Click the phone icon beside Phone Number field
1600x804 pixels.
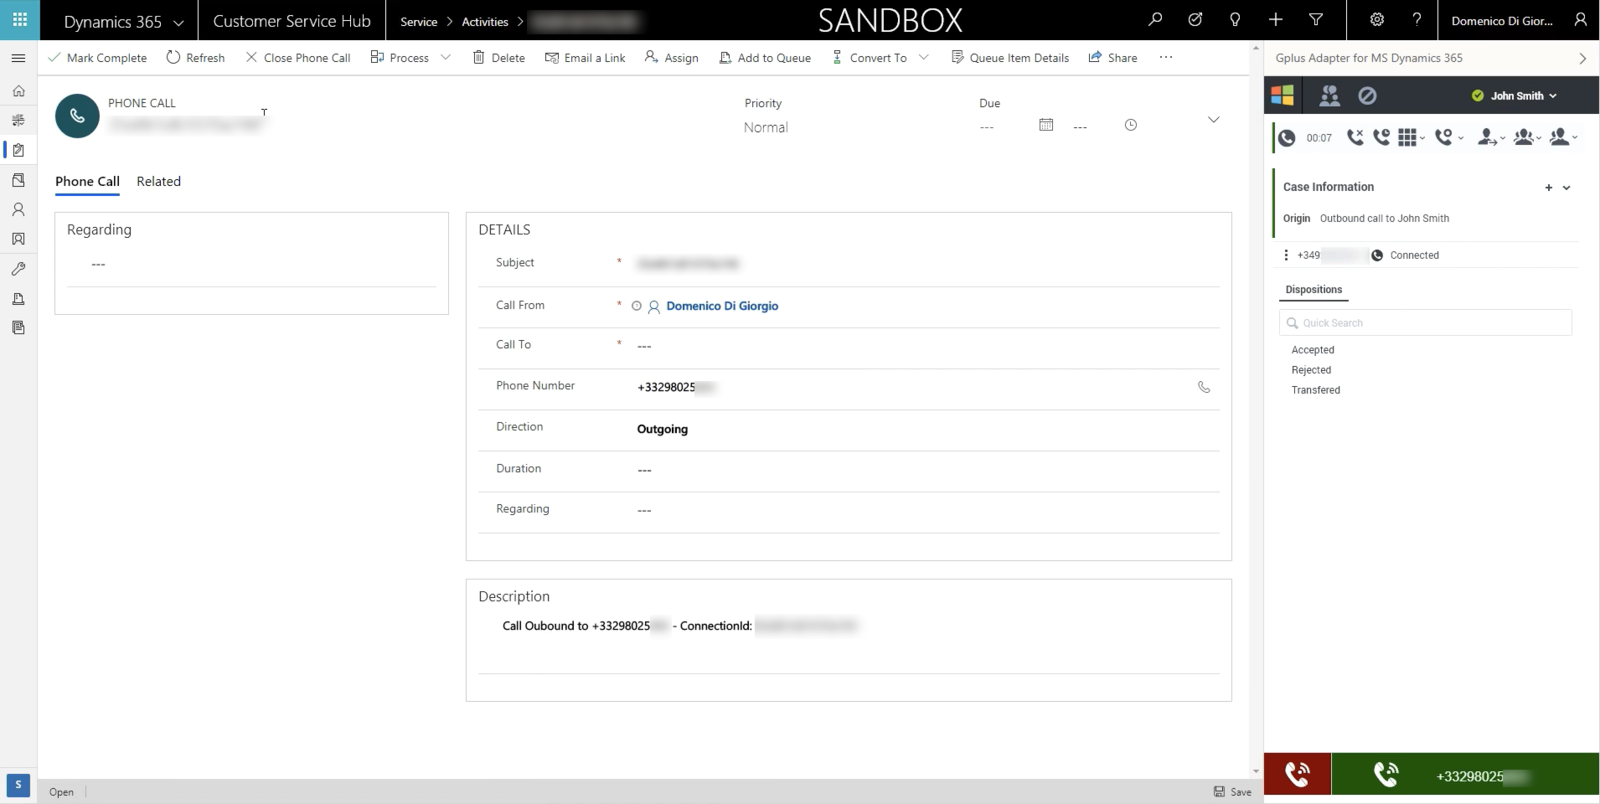1204,387
